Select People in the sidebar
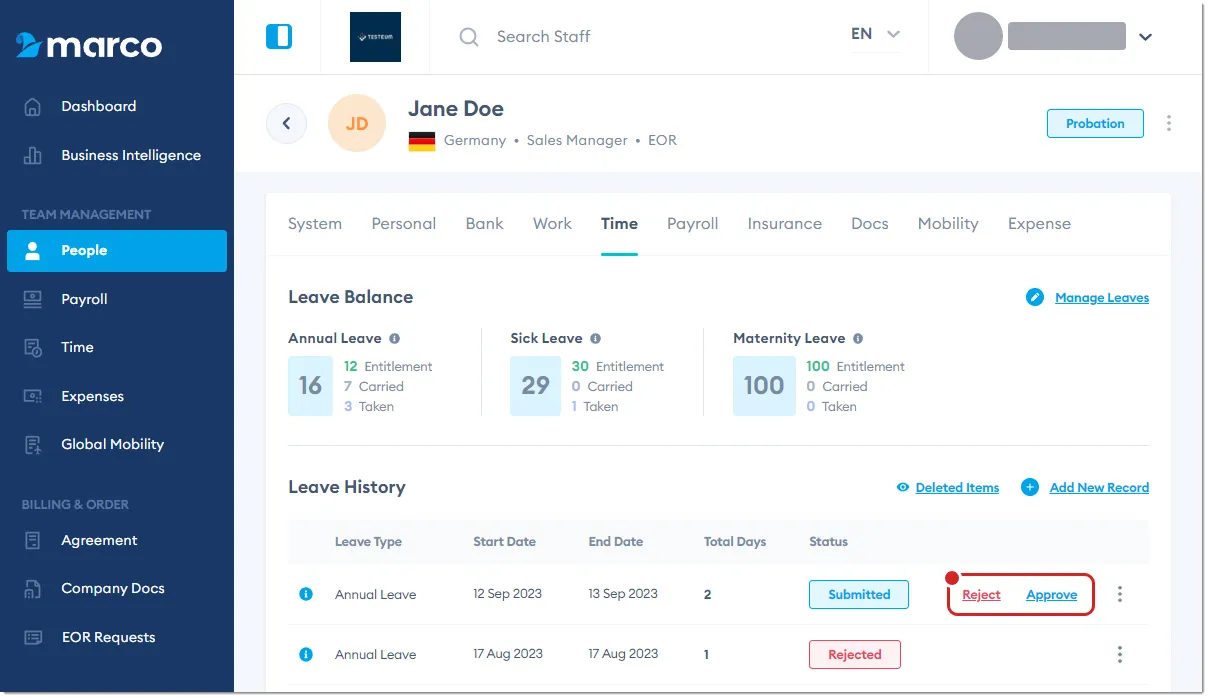The height and width of the screenshot is (698, 1208). [117, 251]
